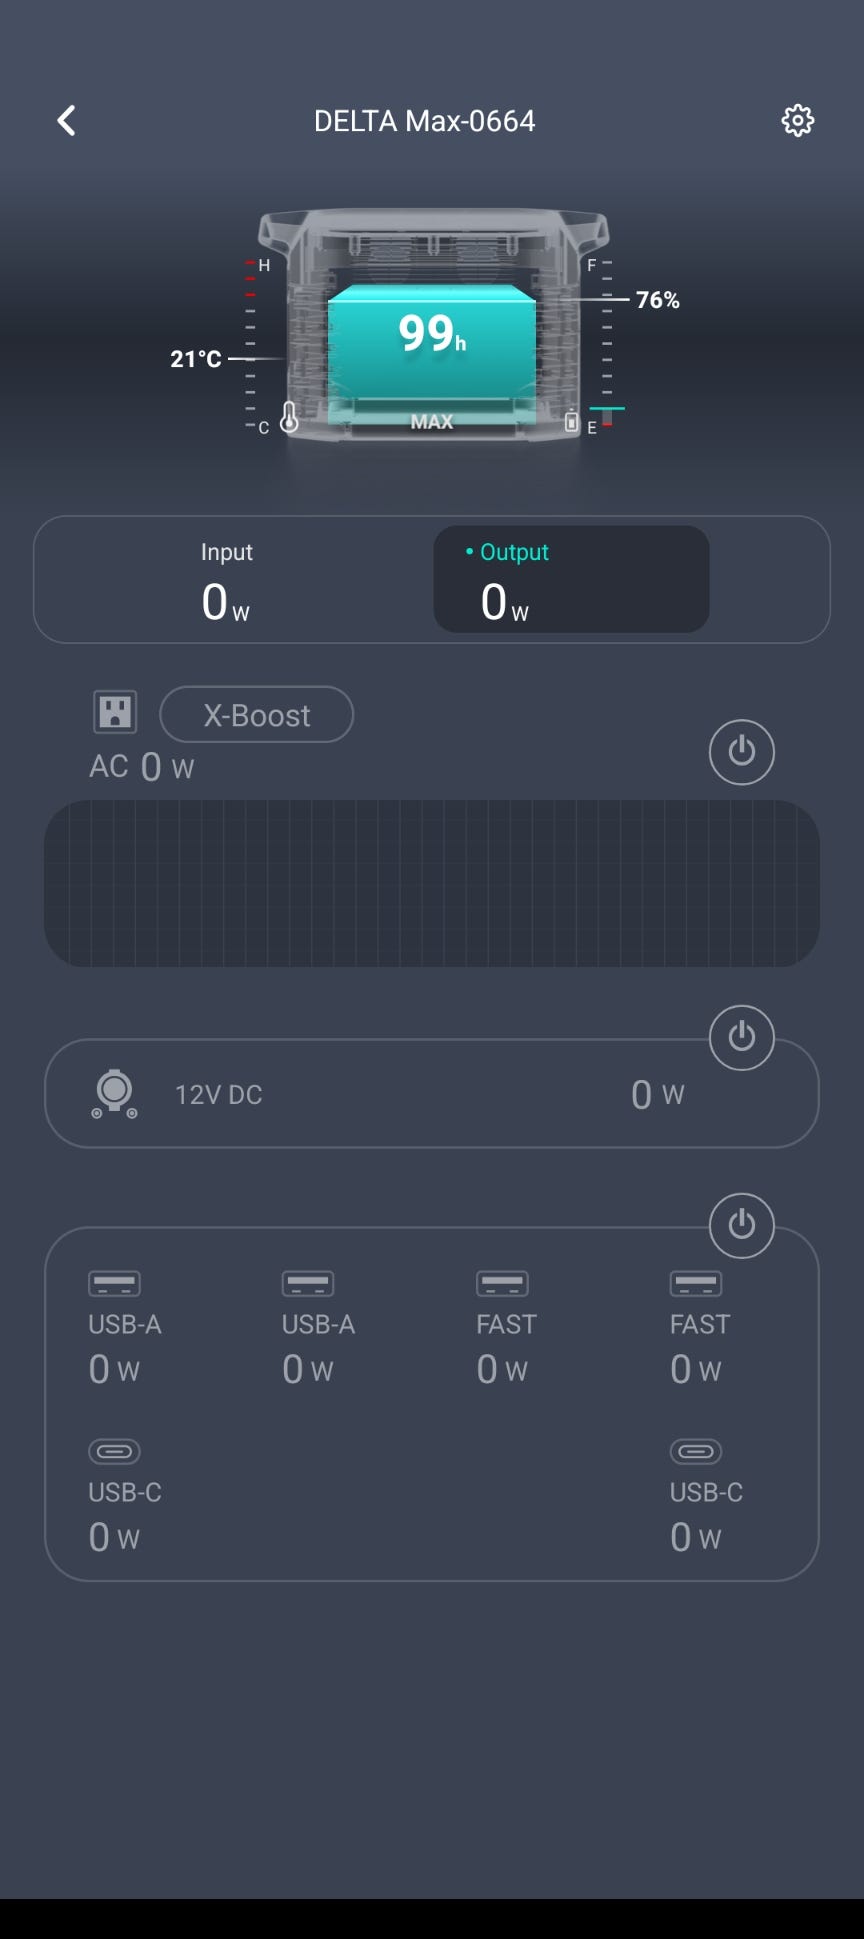Toggle AC output power button

741,751
